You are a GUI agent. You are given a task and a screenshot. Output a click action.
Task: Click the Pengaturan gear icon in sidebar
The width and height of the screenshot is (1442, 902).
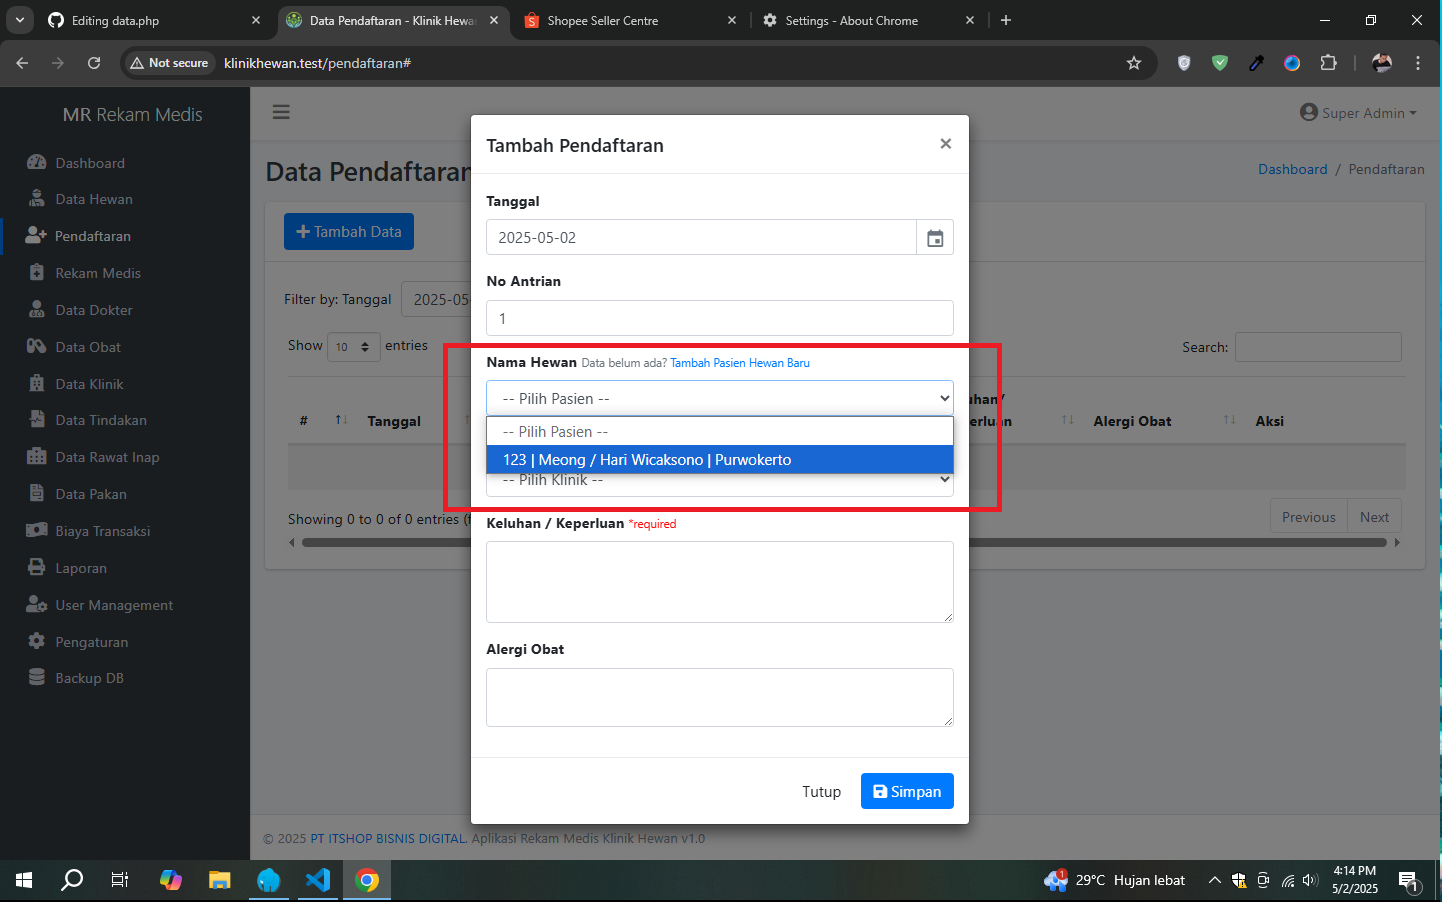click(37, 642)
